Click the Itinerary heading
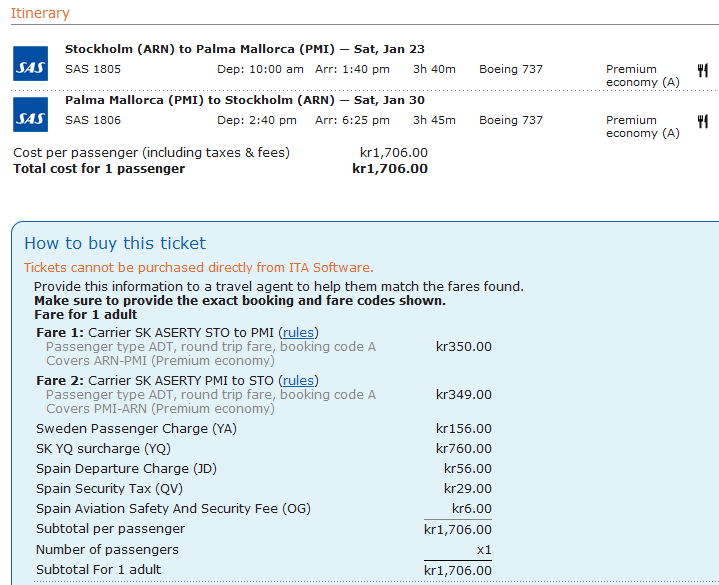Screen dimensions: 719x585 click(40, 13)
